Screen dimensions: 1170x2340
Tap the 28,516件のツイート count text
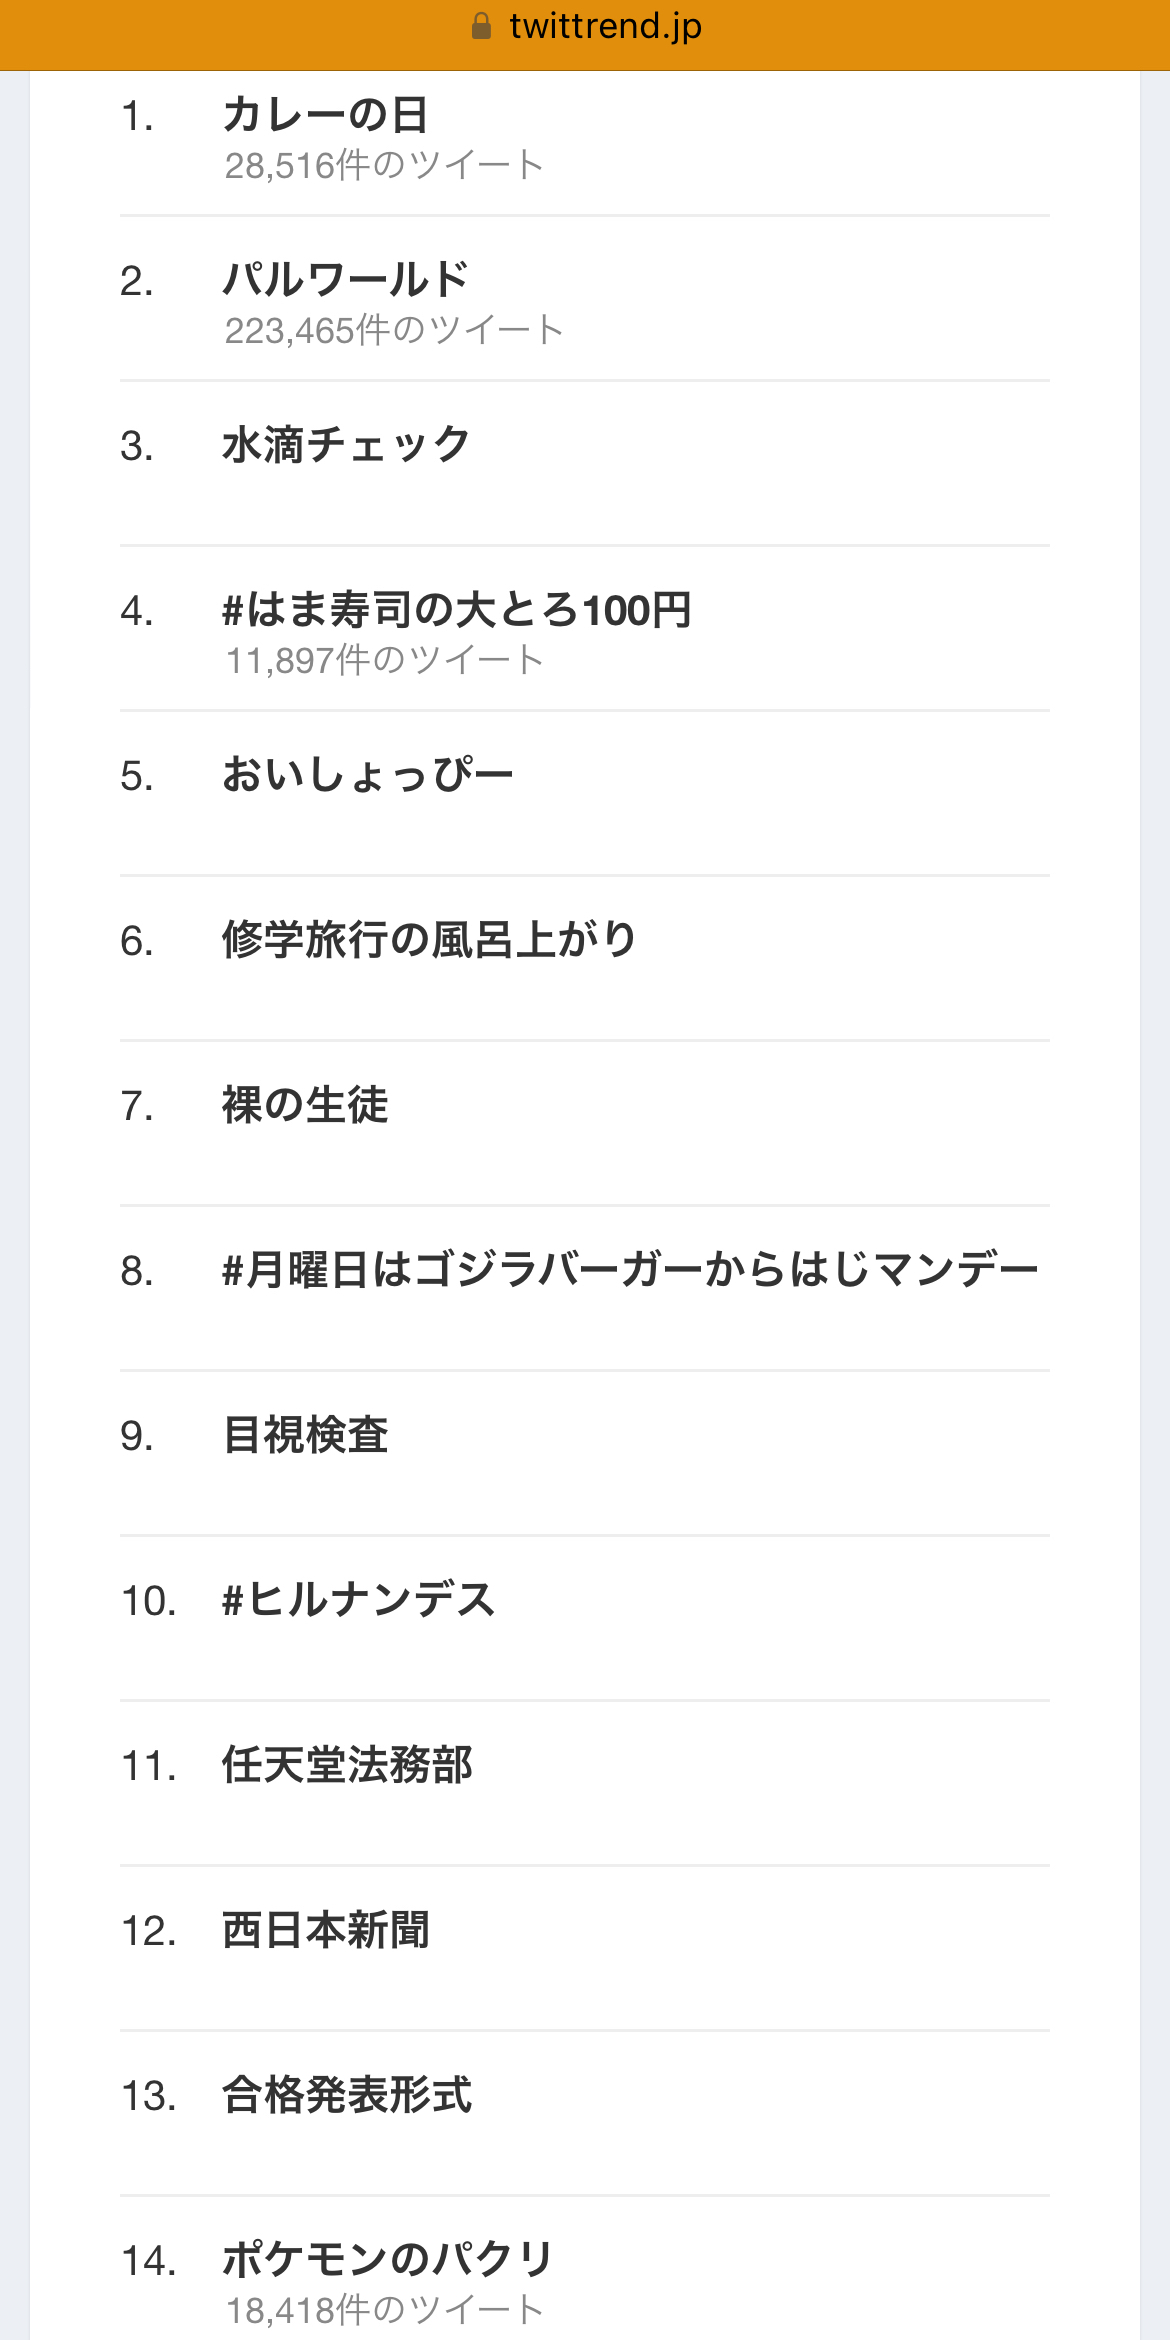pos(384,165)
